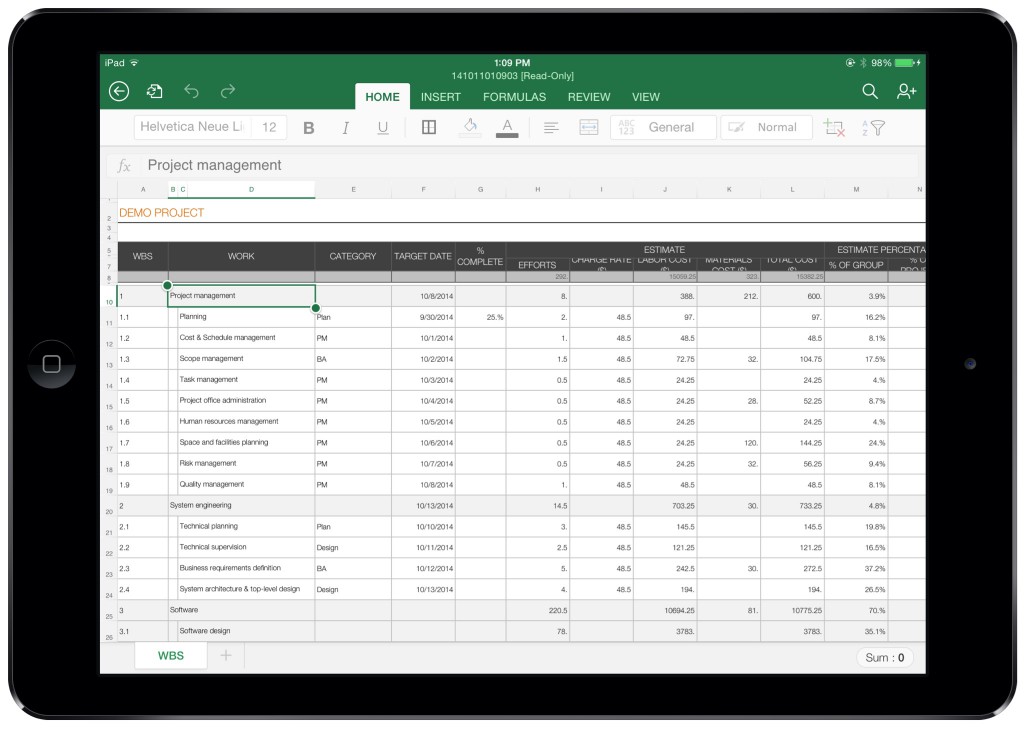Screen dimensions: 1024x729
Task: Select the 10775.25 total cost cell
Action: 792,610
